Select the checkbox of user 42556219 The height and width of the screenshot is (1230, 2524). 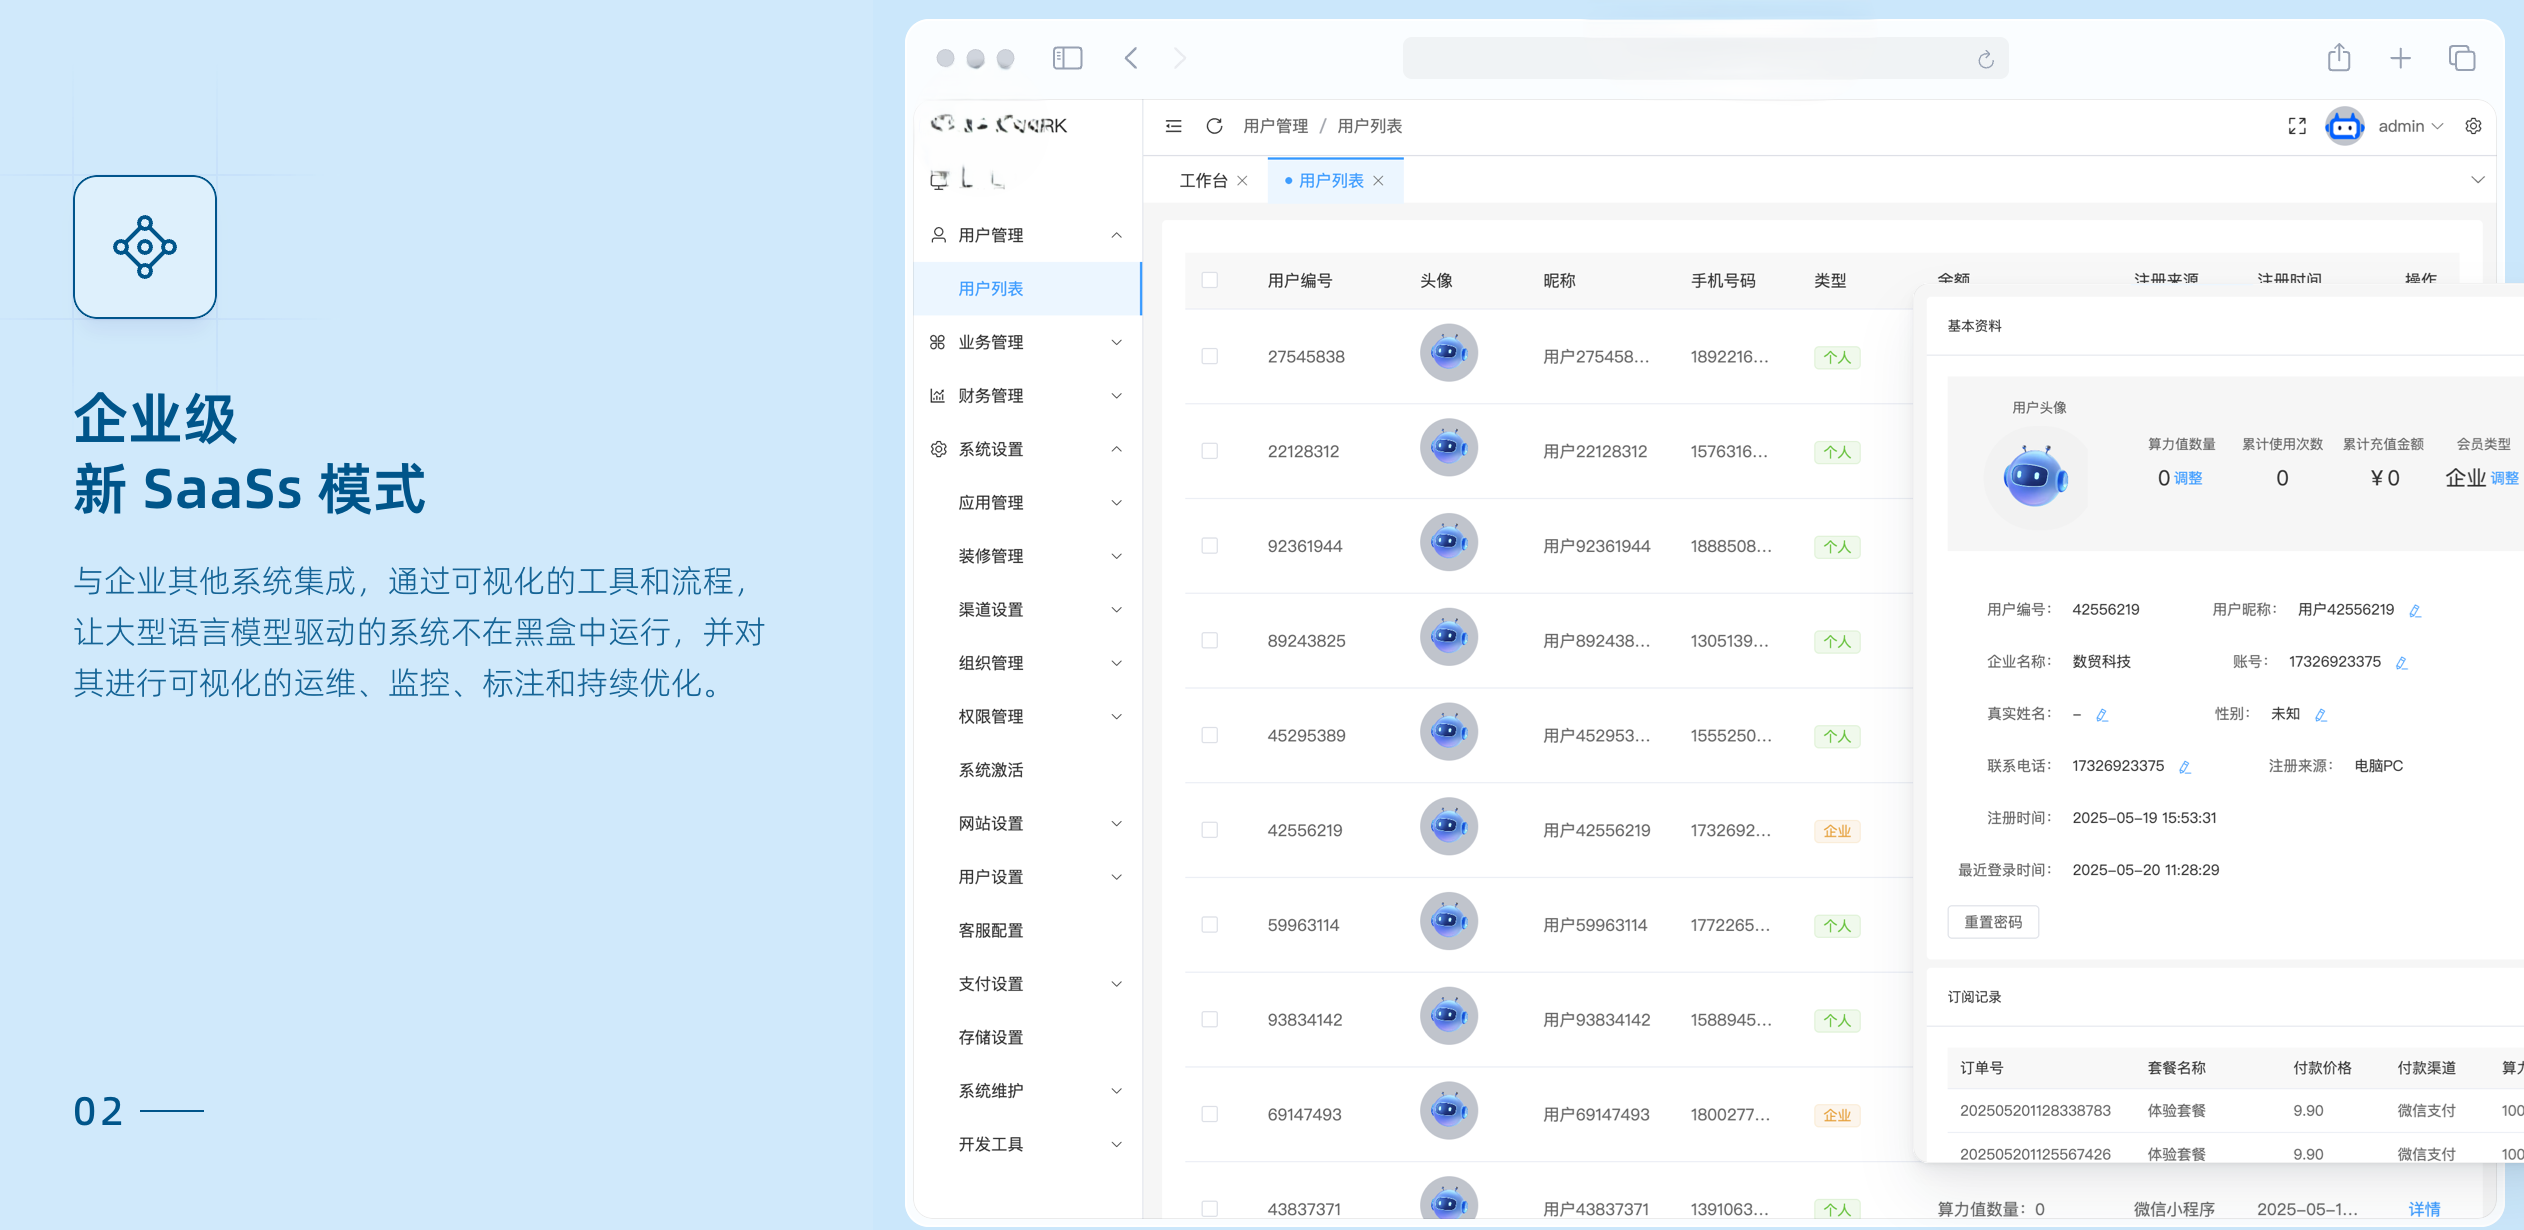(x=1210, y=830)
